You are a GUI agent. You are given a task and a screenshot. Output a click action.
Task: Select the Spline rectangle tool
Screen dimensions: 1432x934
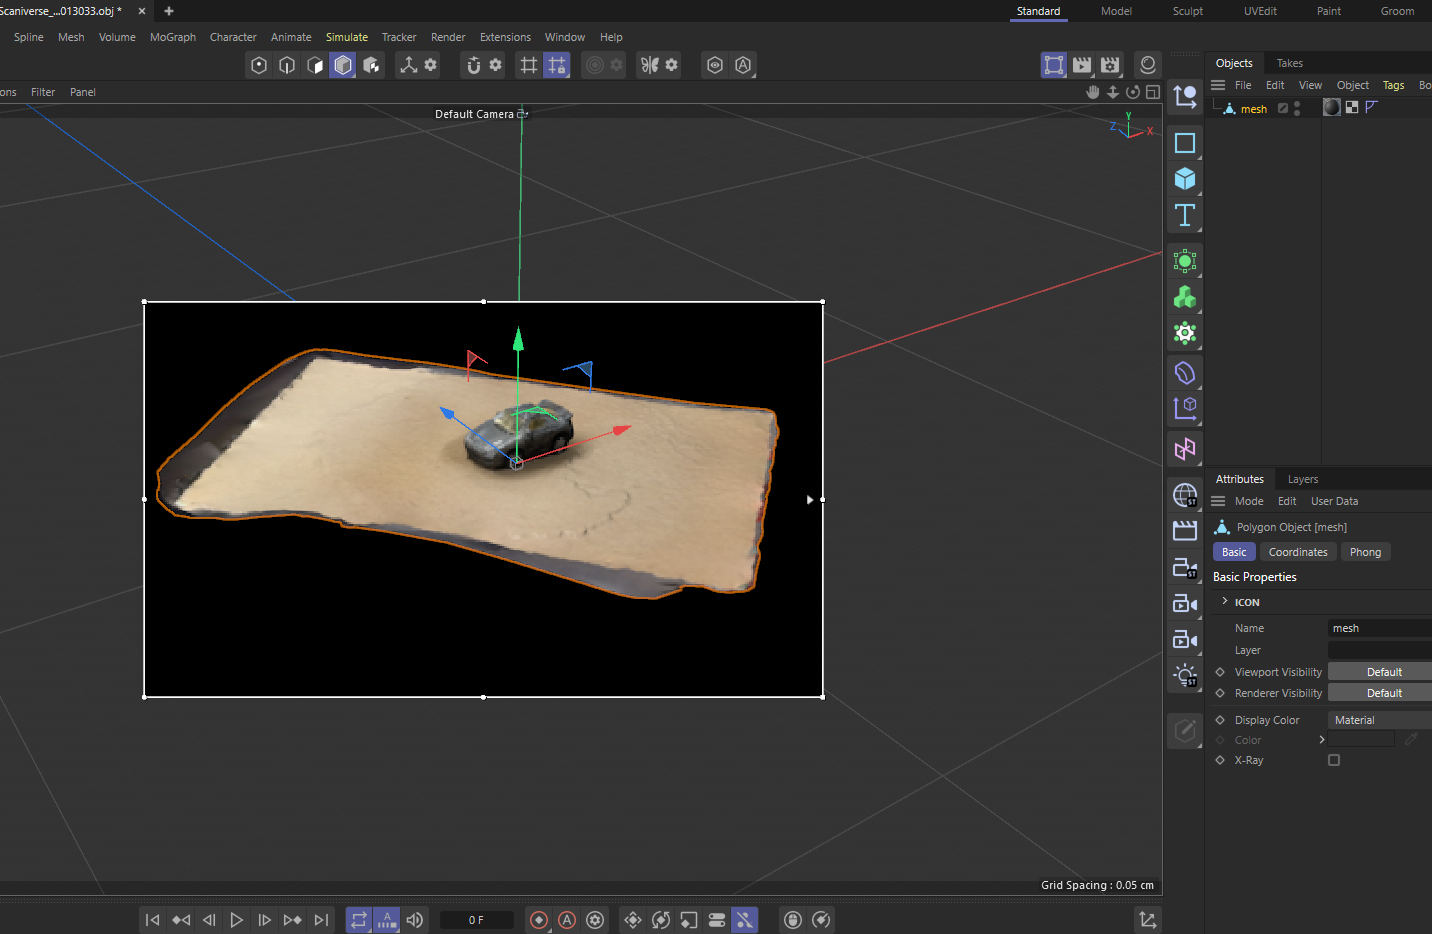(x=1184, y=143)
